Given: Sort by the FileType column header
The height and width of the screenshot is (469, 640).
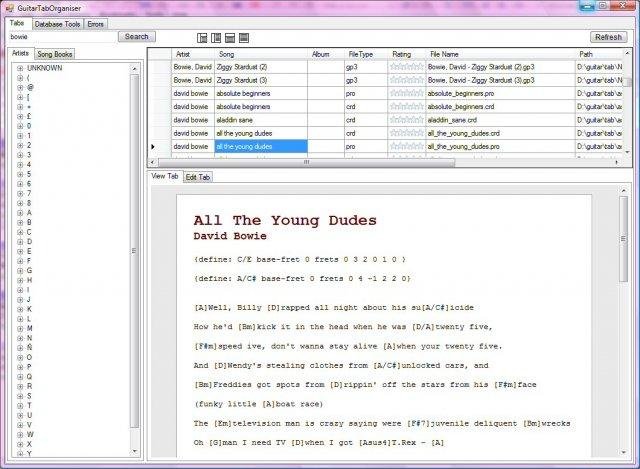Looking at the screenshot, I should (x=366, y=54).
